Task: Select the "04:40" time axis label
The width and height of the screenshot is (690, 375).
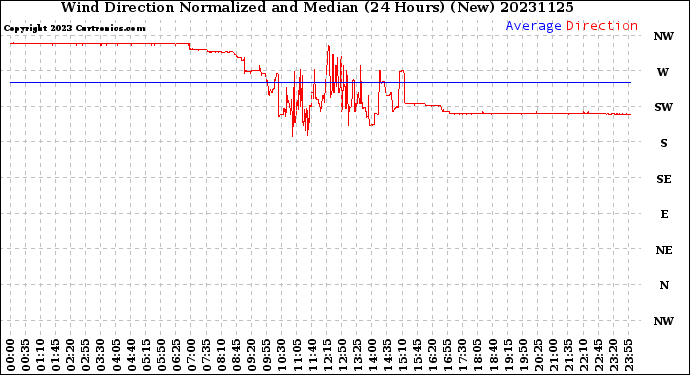Action: pyautogui.click(x=131, y=355)
